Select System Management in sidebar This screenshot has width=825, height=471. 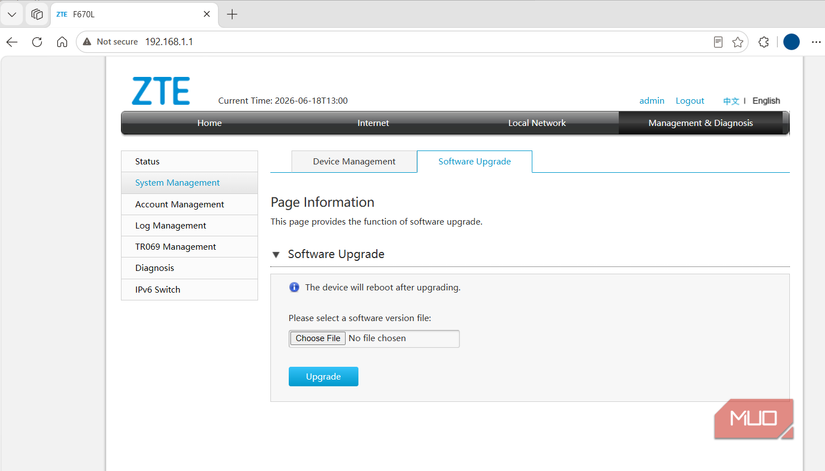coord(189,183)
